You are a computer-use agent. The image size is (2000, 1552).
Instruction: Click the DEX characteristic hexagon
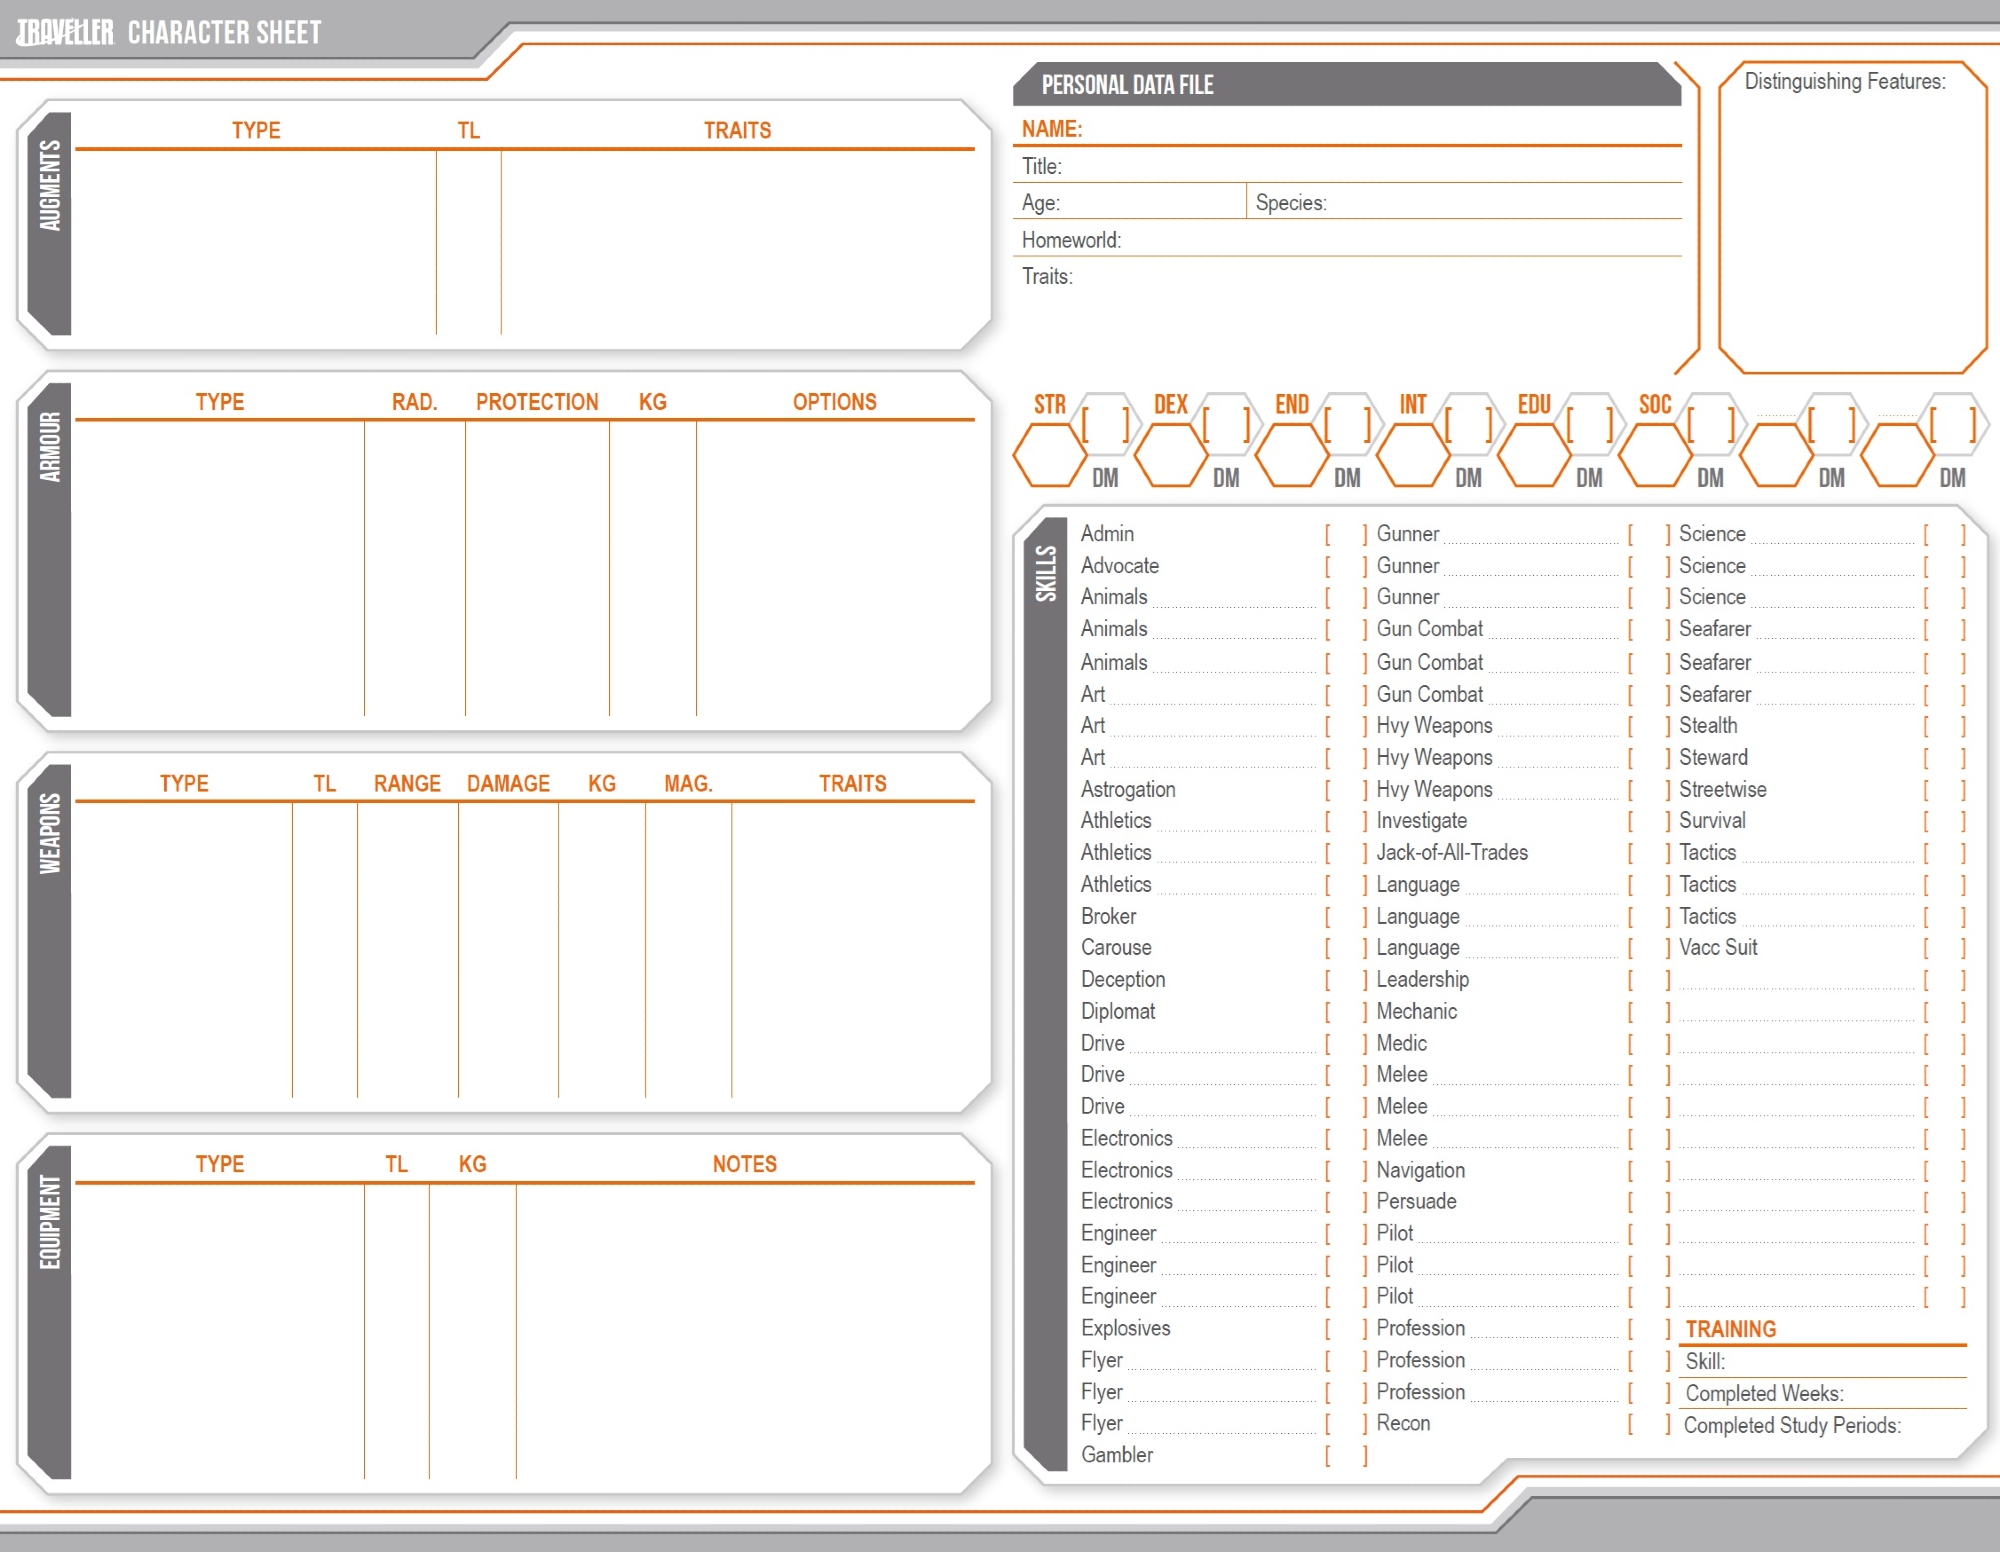click(x=1170, y=456)
